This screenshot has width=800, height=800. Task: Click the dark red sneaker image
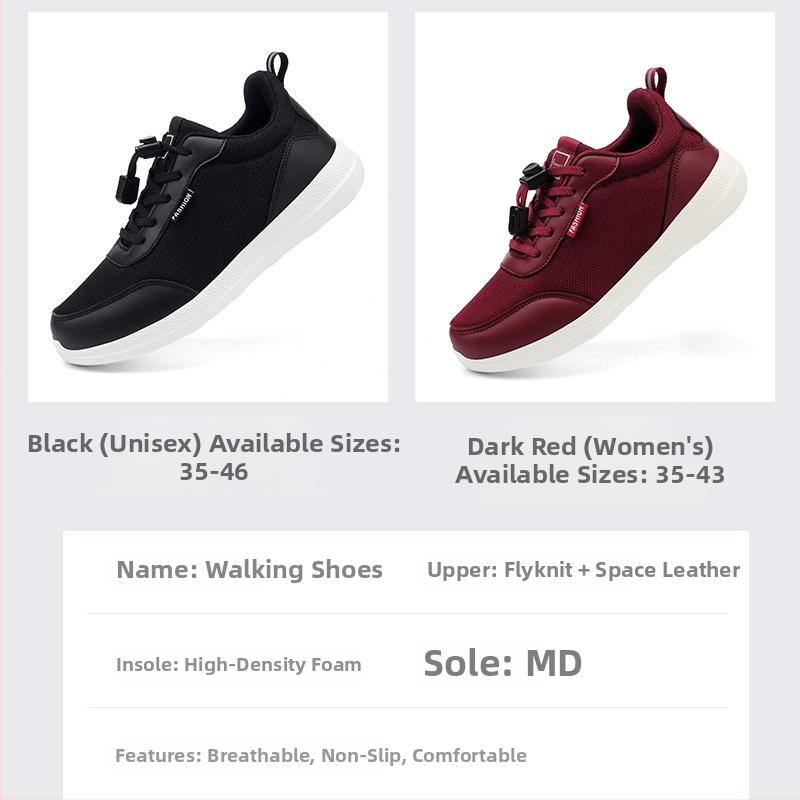[x=595, y=207]
